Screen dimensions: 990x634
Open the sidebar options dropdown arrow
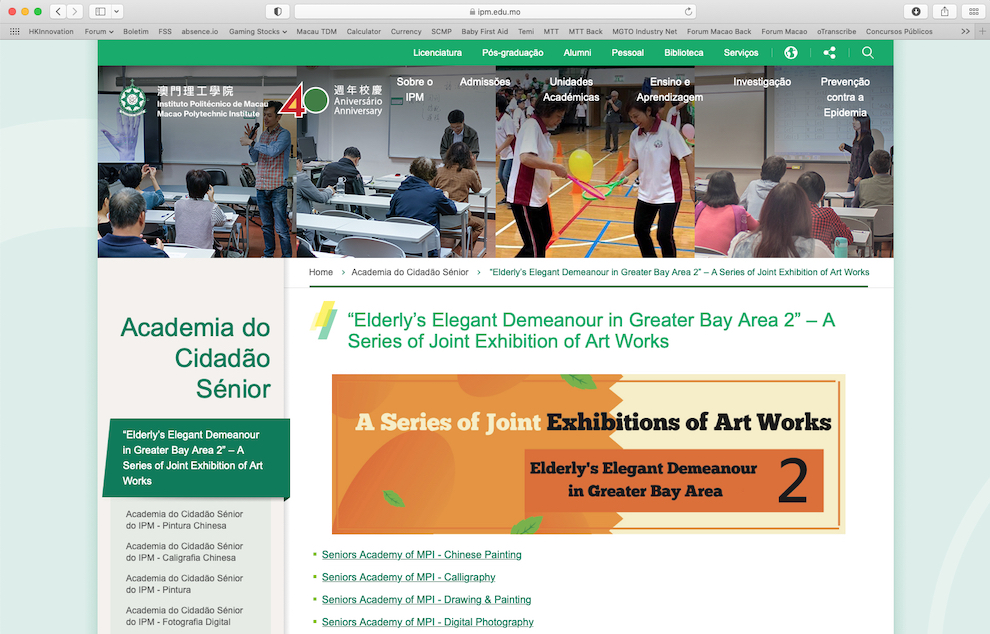click(x=117, y=11)
